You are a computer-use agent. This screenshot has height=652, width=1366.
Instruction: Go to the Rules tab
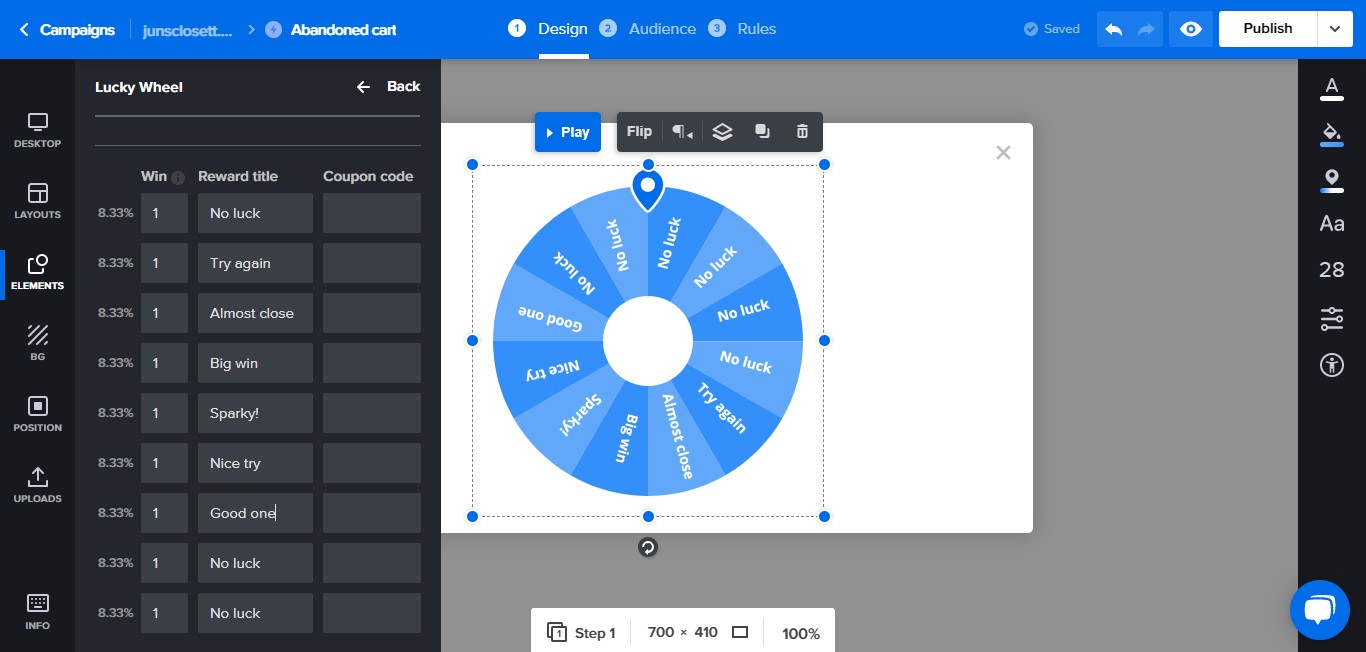(755, 29)
